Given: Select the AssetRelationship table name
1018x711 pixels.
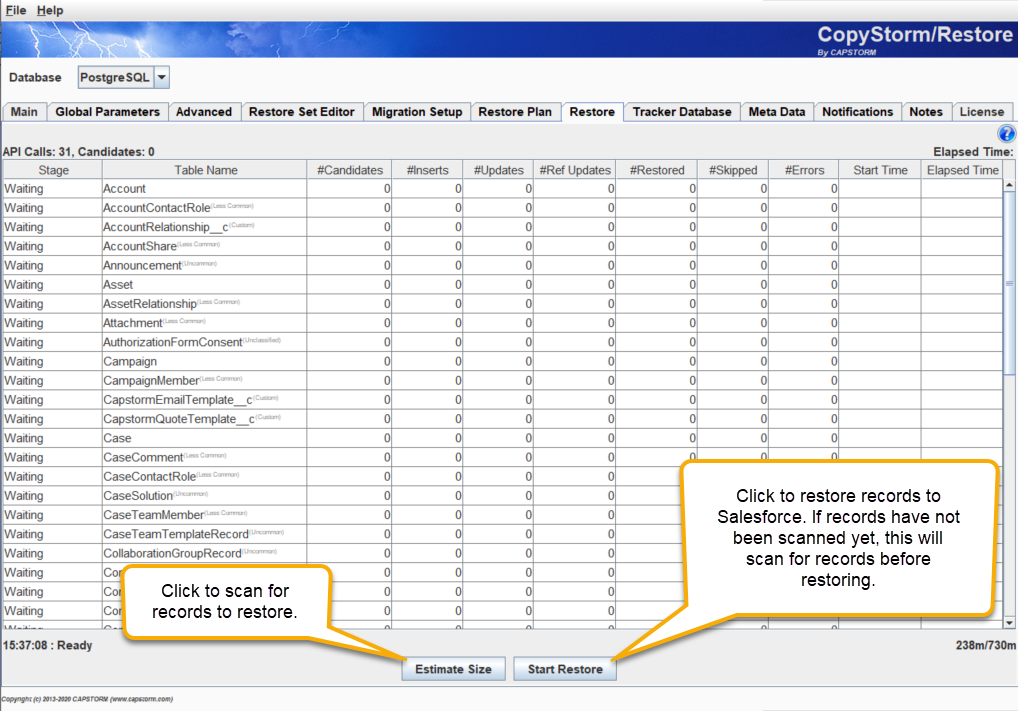Looking at the screenshot, I should point(149,304).
